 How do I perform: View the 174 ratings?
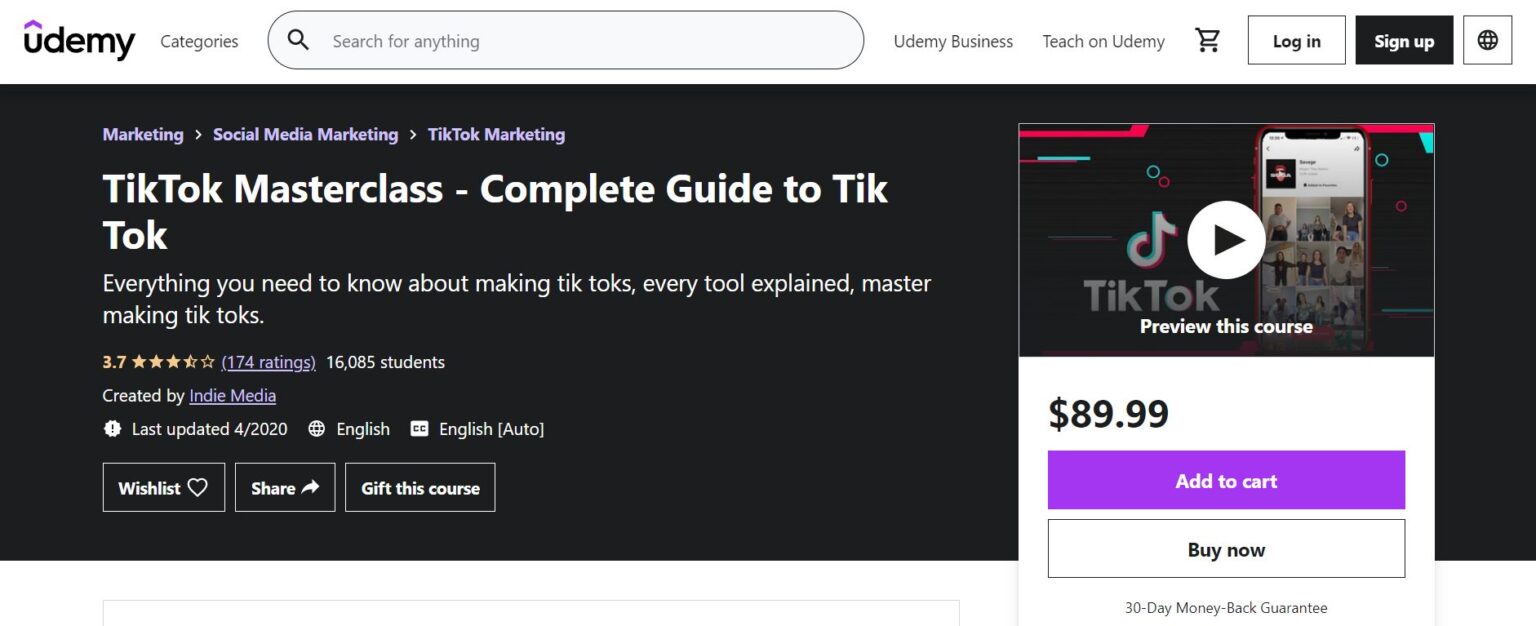pyautogui.click(x=268, y=362)
